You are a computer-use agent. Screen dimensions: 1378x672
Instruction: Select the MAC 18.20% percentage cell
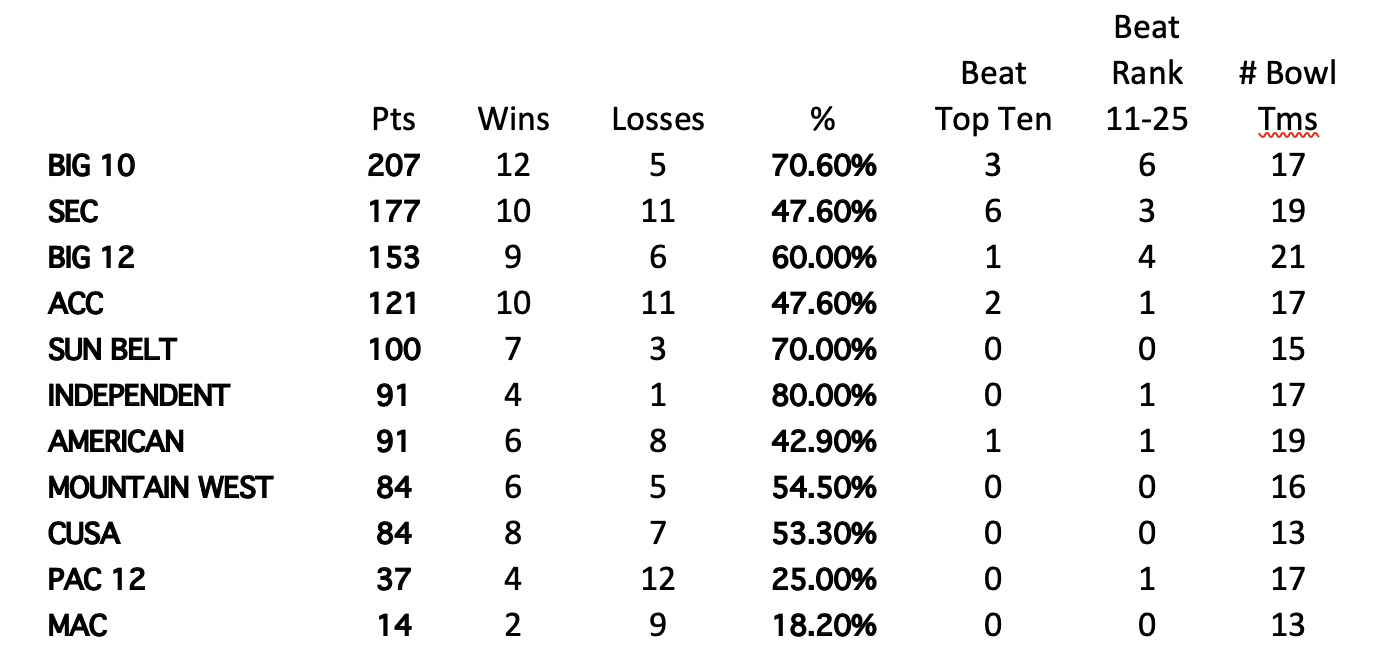point(823,625)
